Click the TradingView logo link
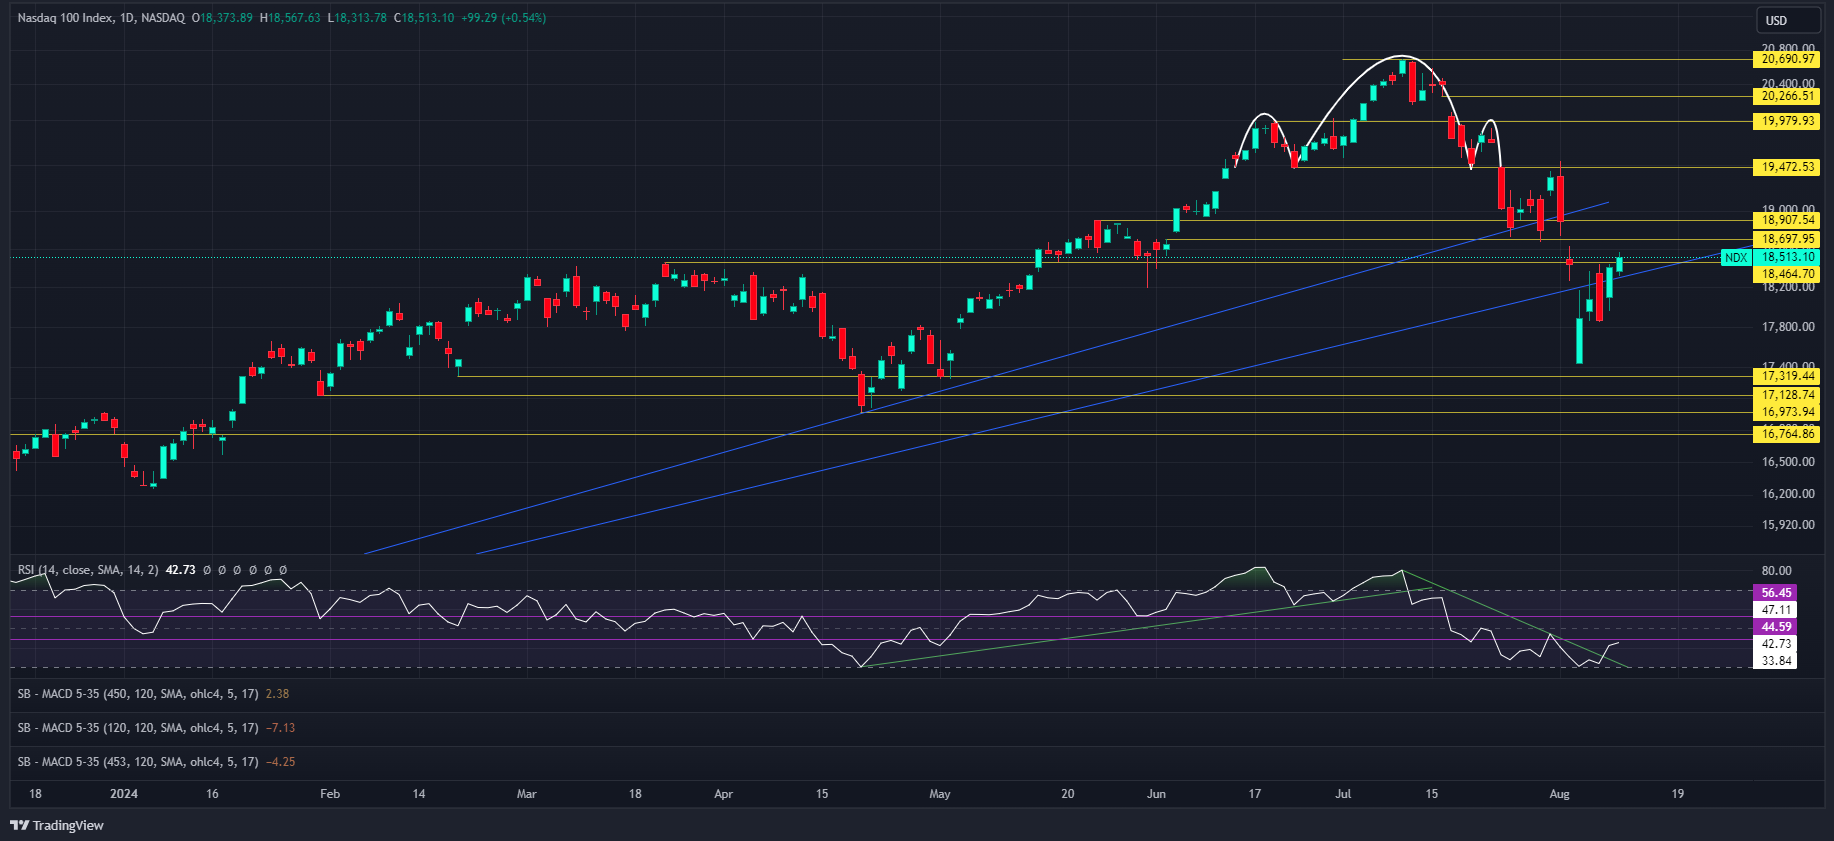The image size is (1834, 841). pyautogui.click(x=57, y=825)
